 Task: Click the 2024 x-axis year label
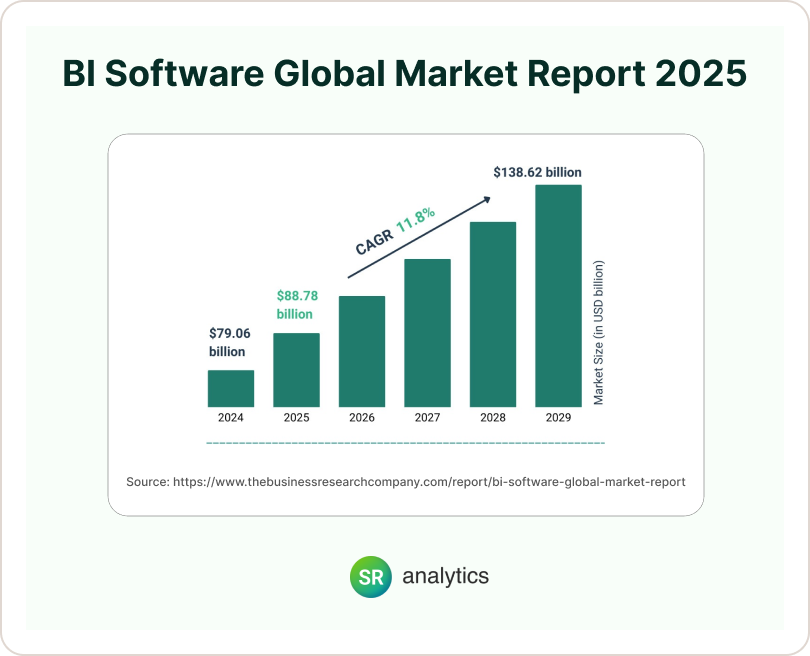[231, 418]
